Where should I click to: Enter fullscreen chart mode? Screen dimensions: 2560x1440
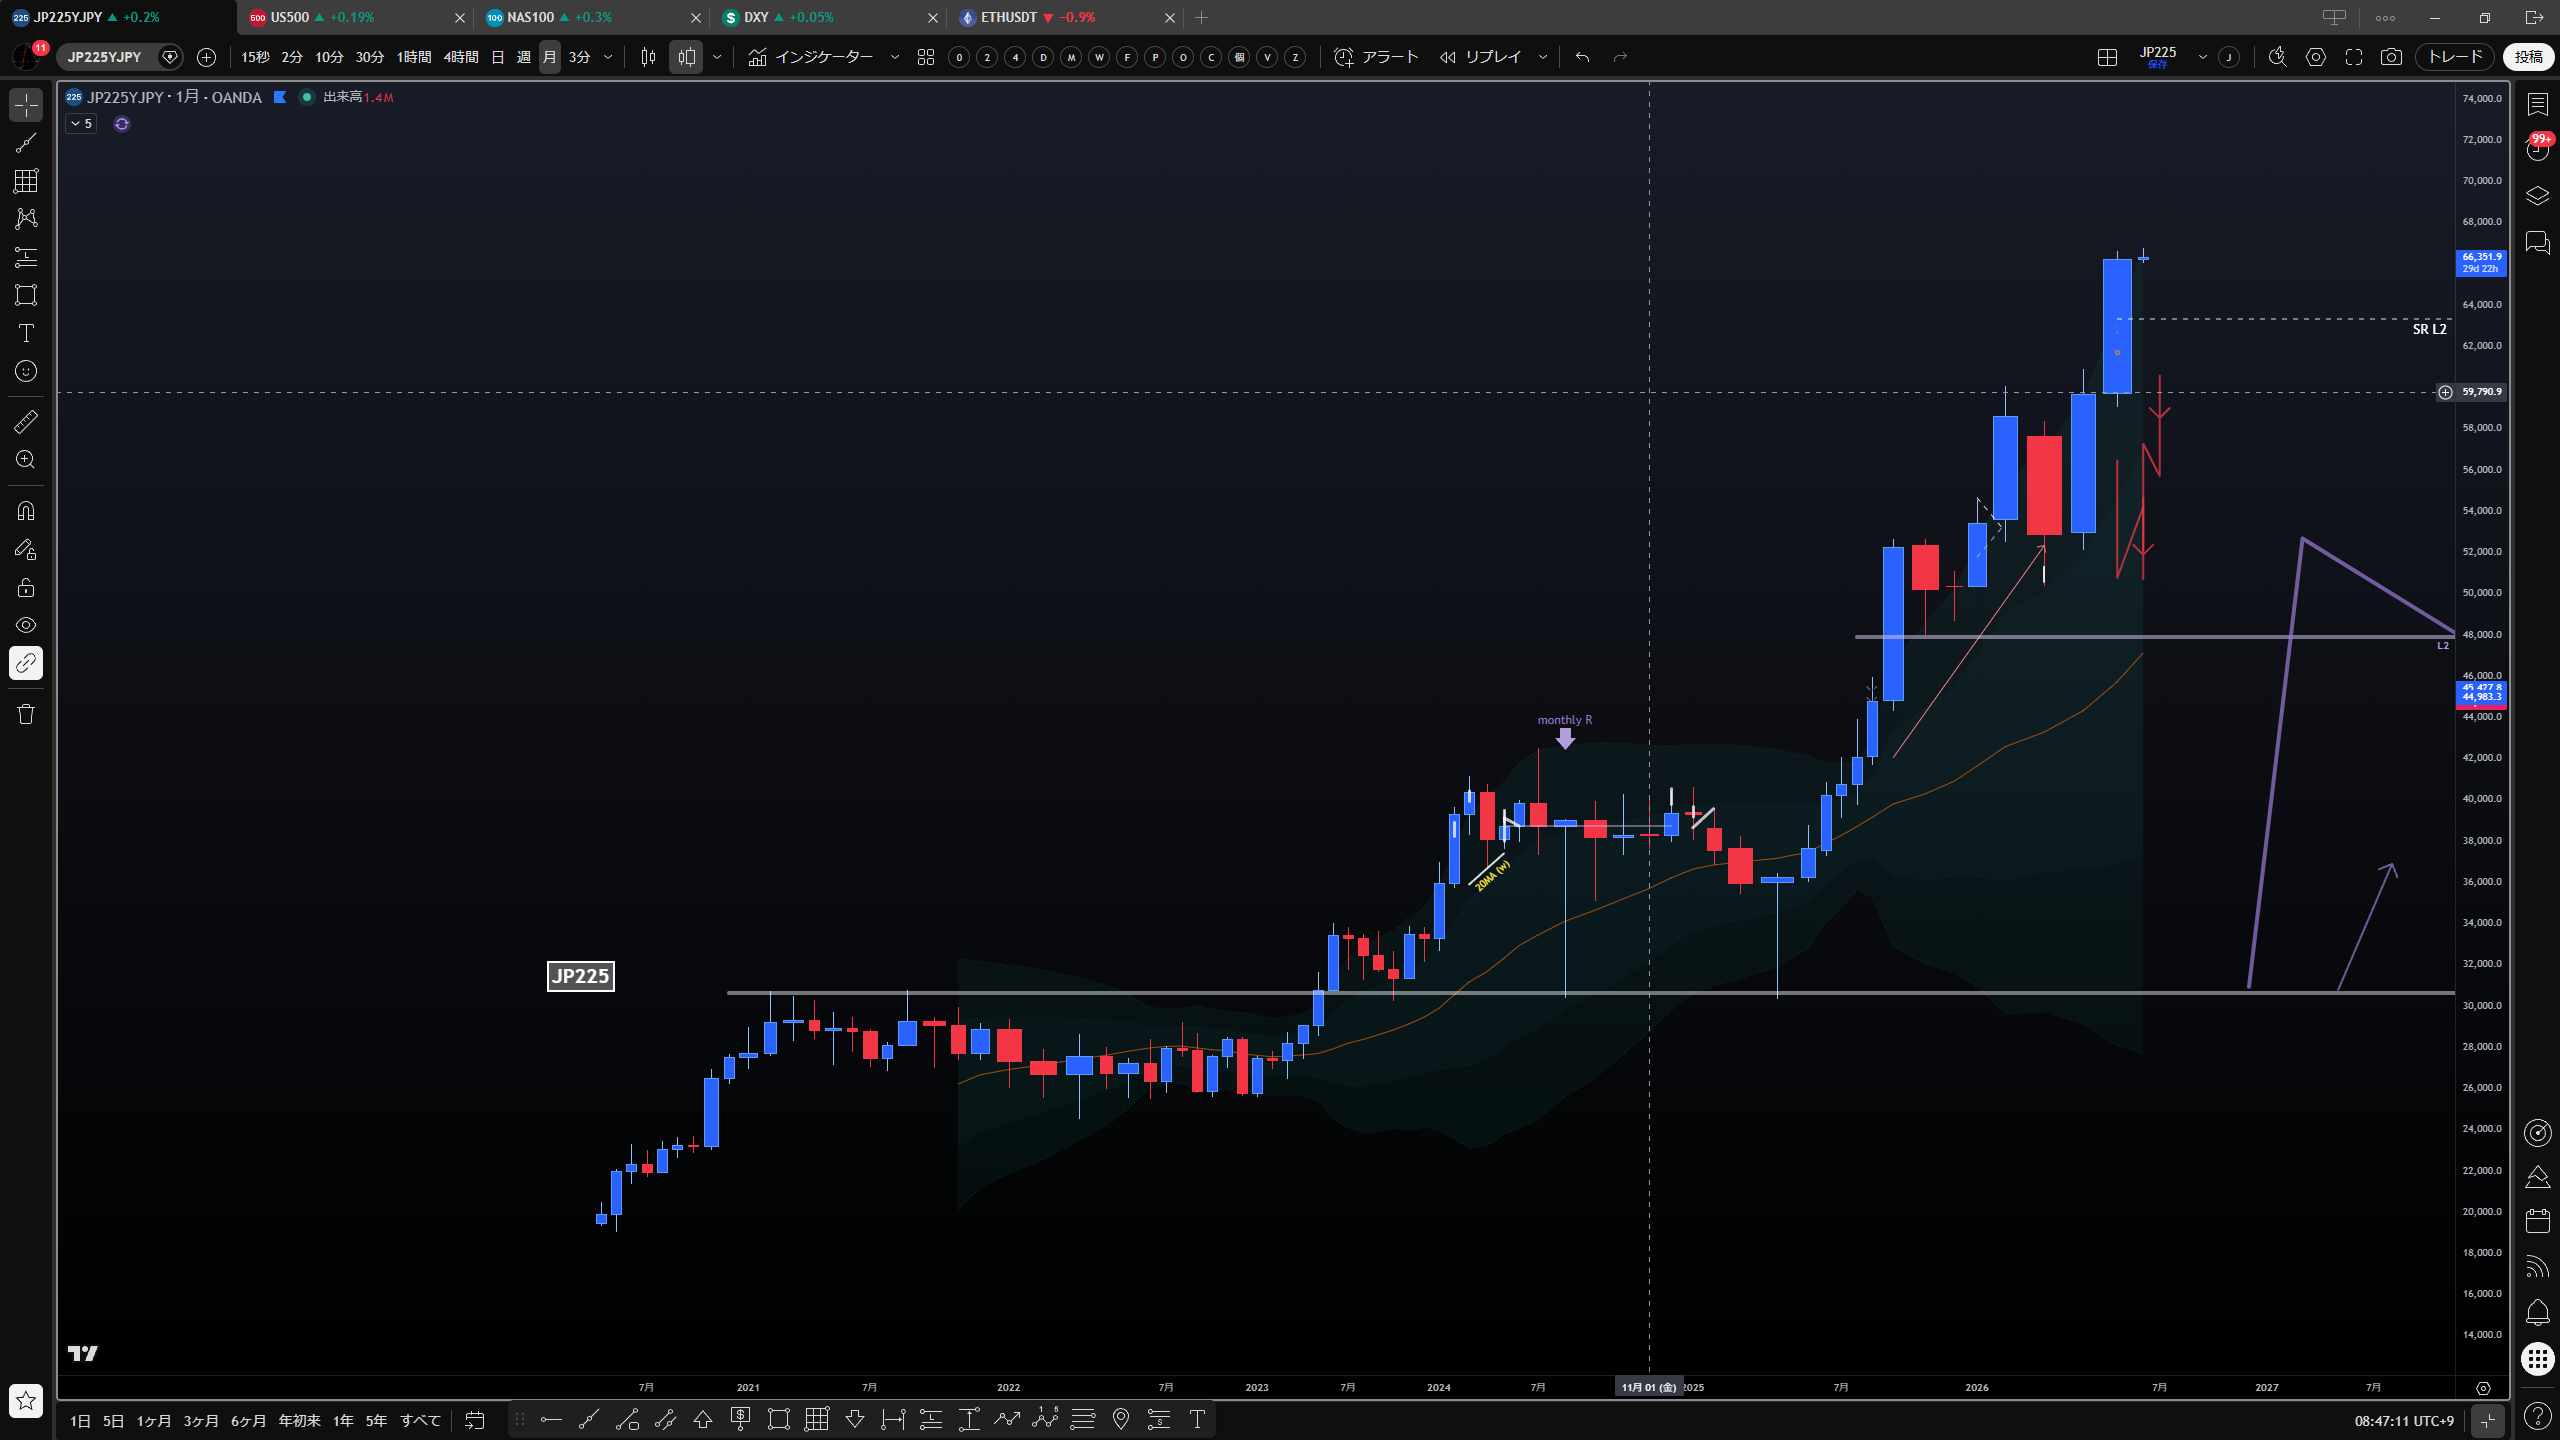click(2354, 57)
